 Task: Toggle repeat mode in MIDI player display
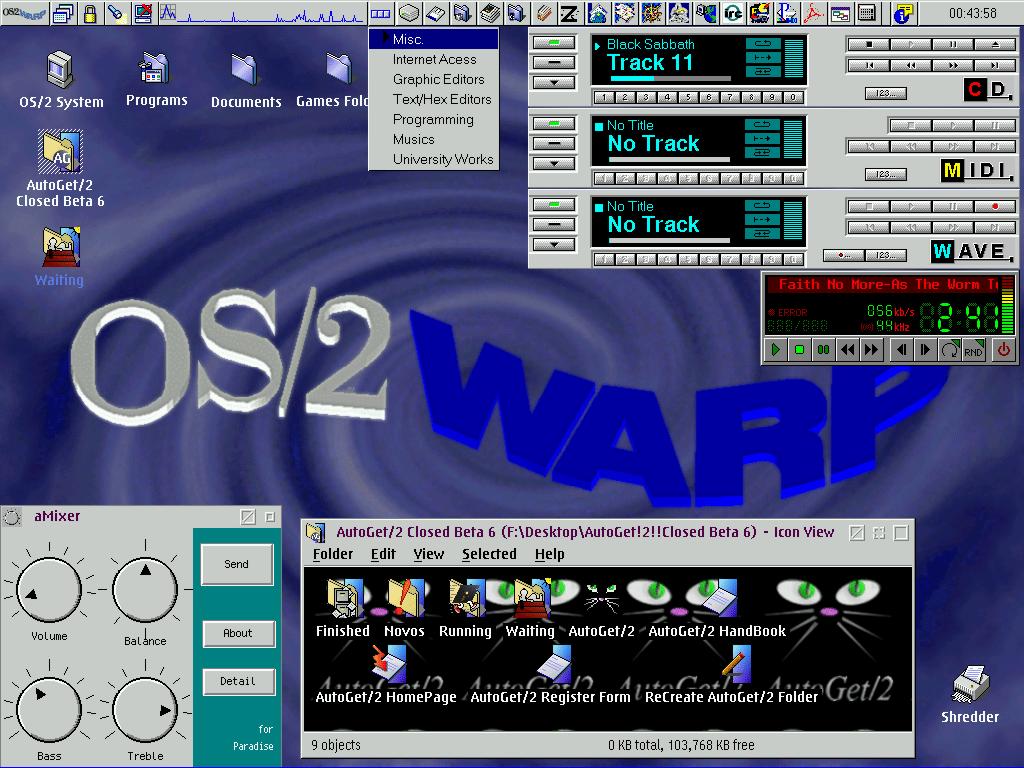[x=763, y=125]
